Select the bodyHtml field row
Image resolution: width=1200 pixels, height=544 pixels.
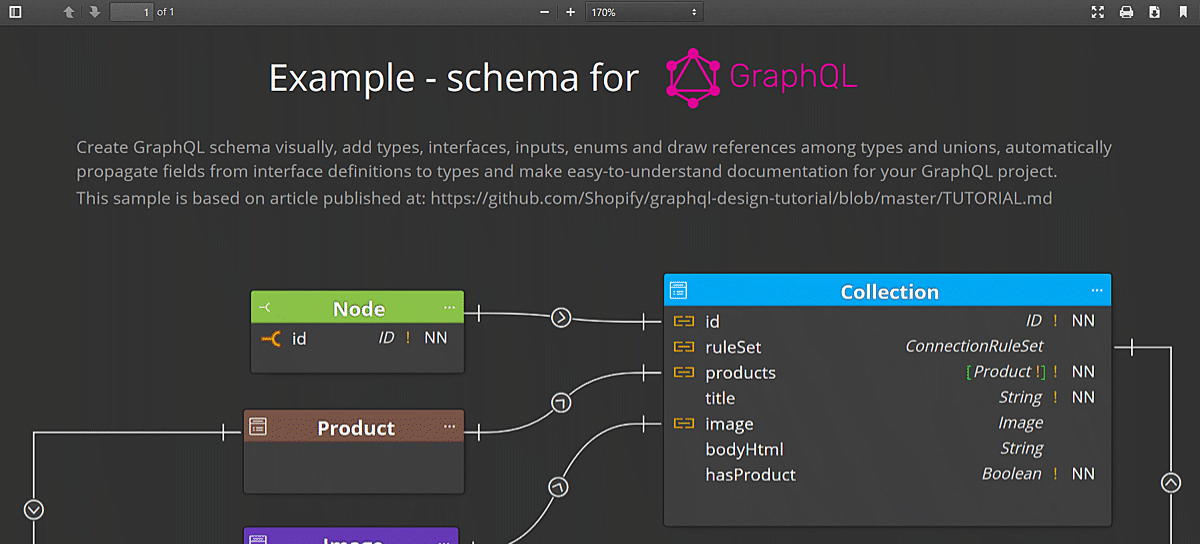(887, 449)
